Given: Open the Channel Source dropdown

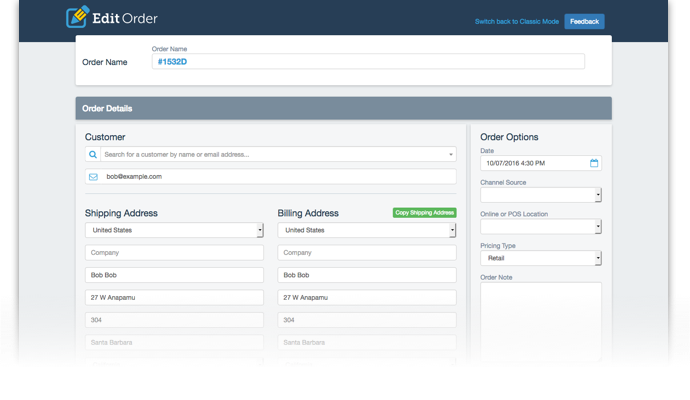Looking at the screenshot, I should coord(541,195).
